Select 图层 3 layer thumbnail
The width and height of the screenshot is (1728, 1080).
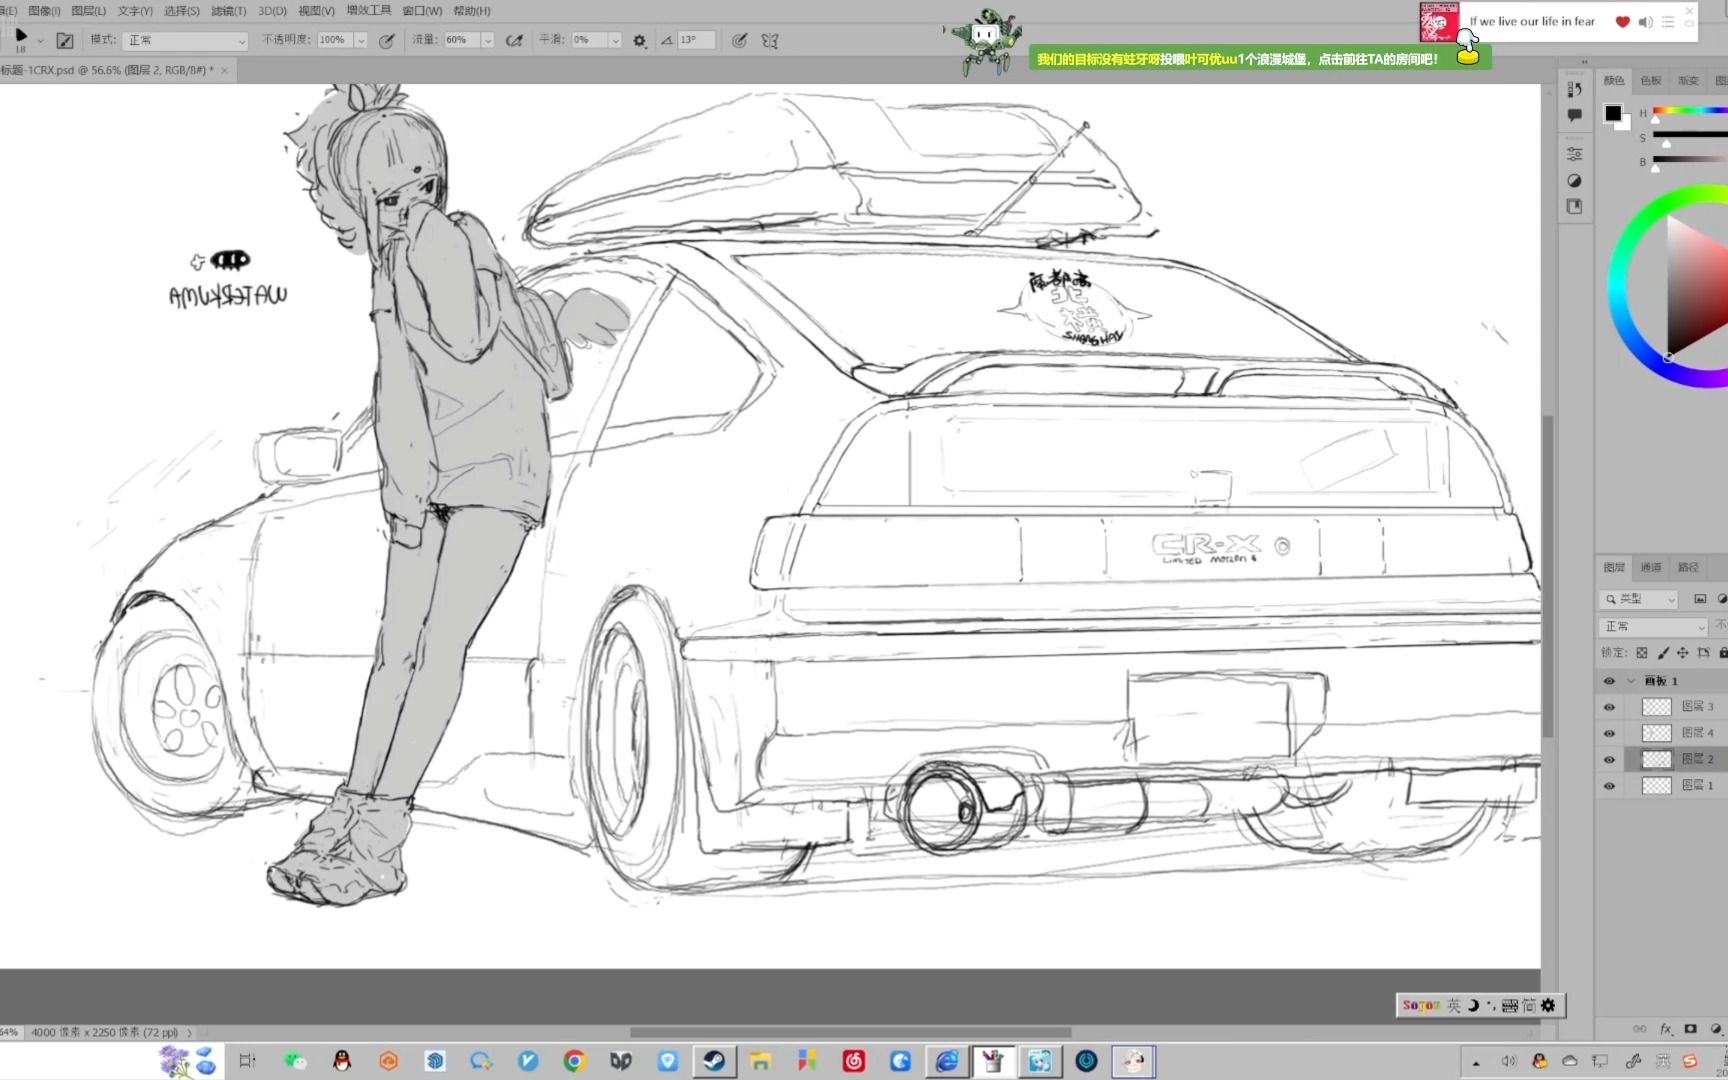1657,707
